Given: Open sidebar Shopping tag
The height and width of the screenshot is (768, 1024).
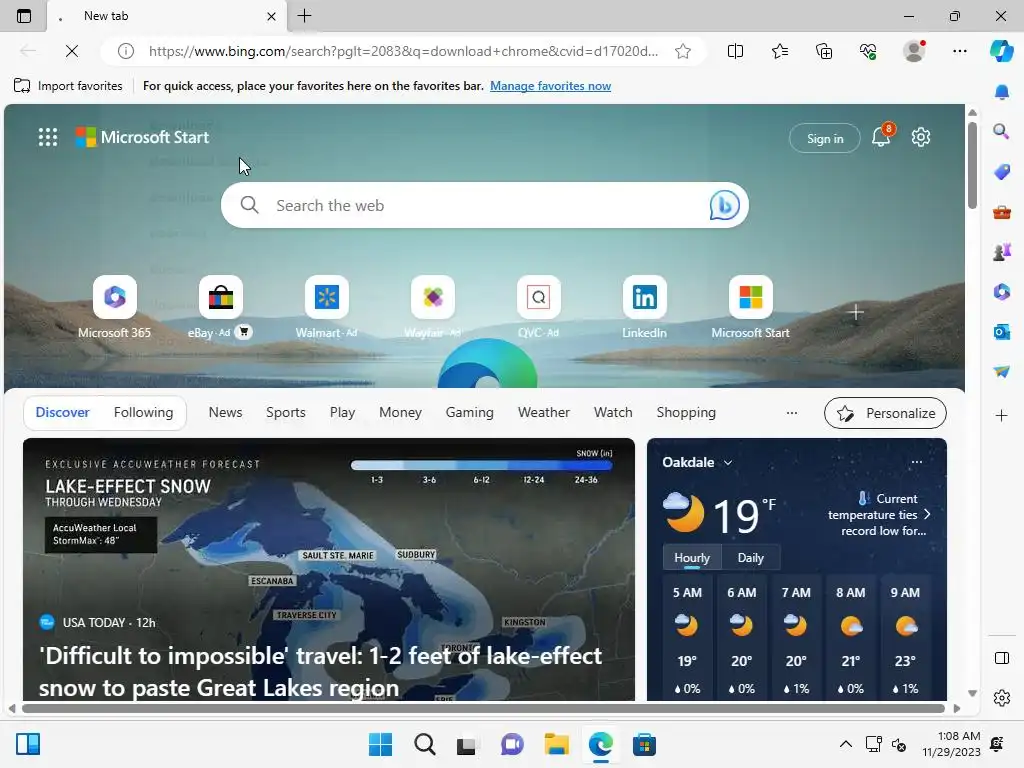Looking at the screenshot, I should [x=1002, y=172].
